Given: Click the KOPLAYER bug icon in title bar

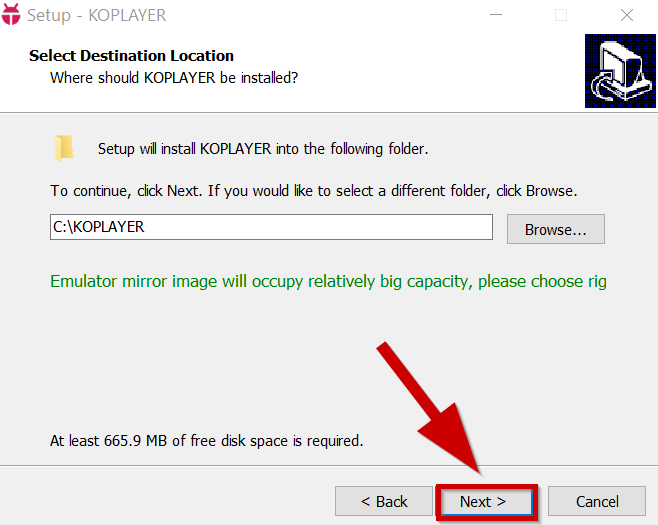Looking at the screenshot, I should pyautogui.click(x=11, y=14).
